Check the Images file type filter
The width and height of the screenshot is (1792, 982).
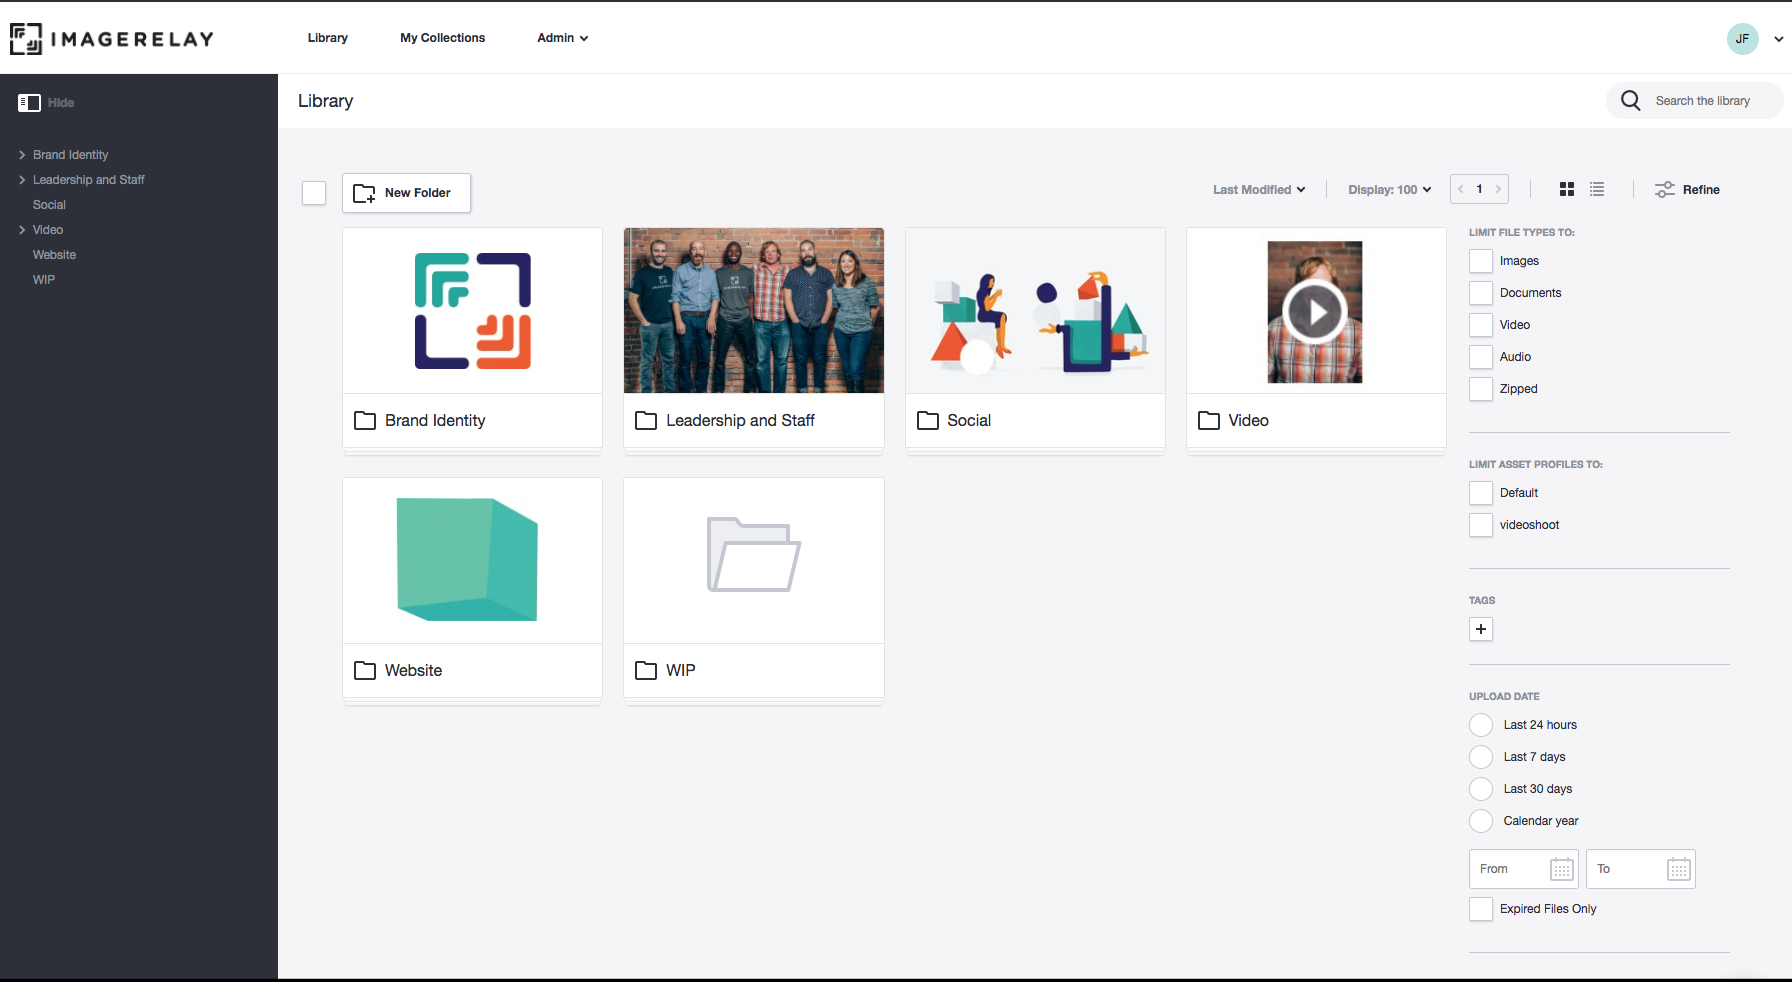coord(1481,261)
